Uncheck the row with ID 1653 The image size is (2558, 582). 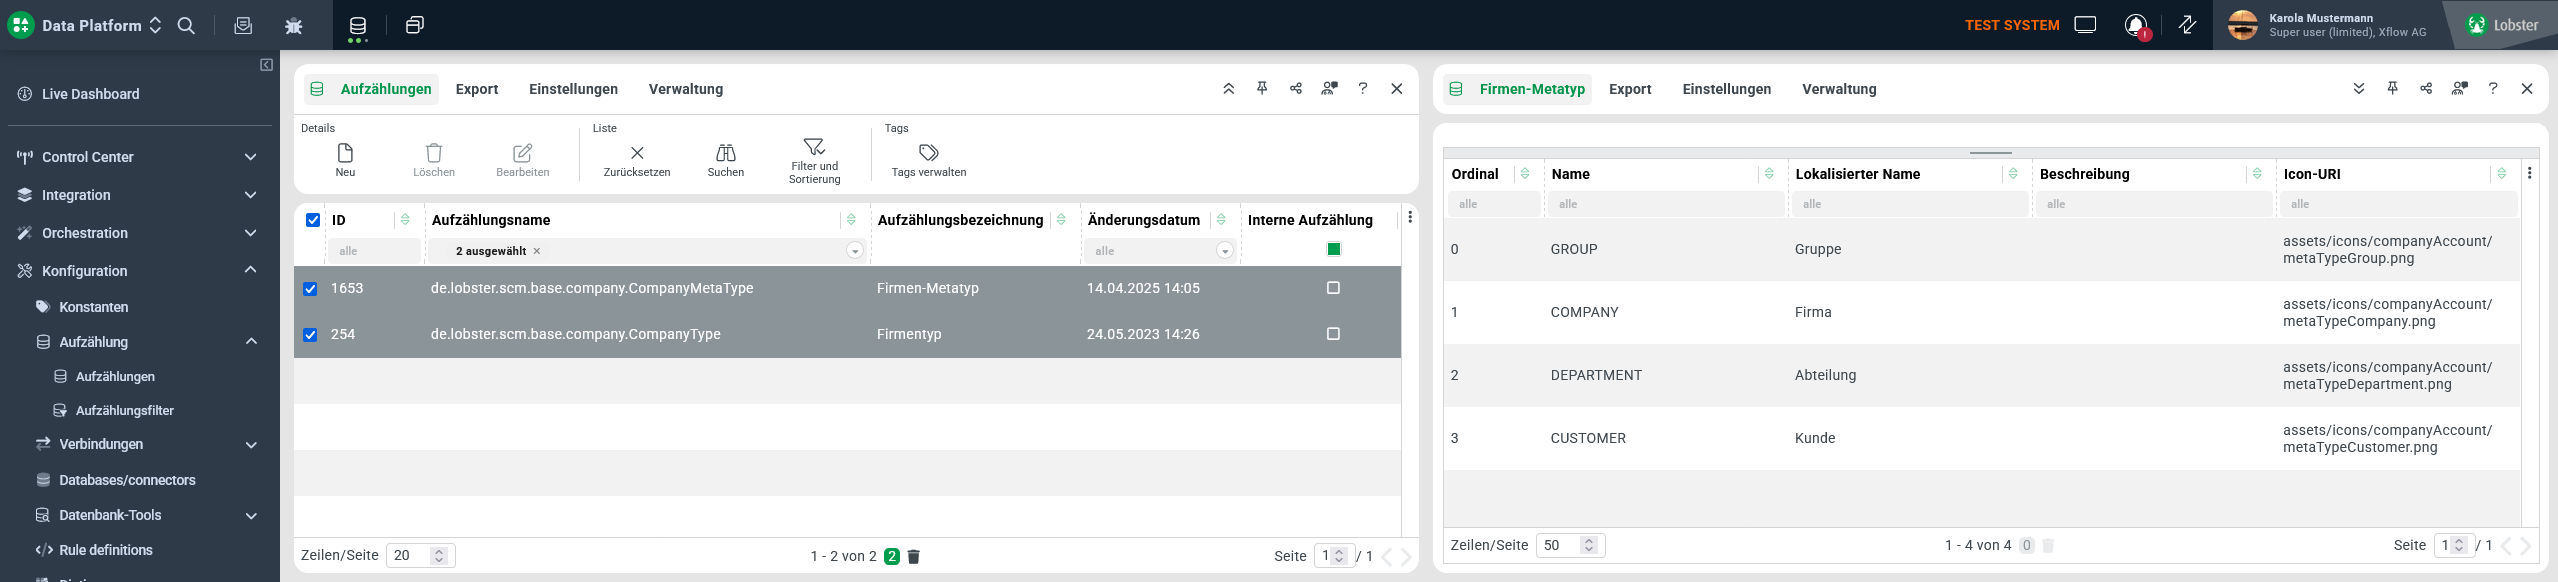310,289
